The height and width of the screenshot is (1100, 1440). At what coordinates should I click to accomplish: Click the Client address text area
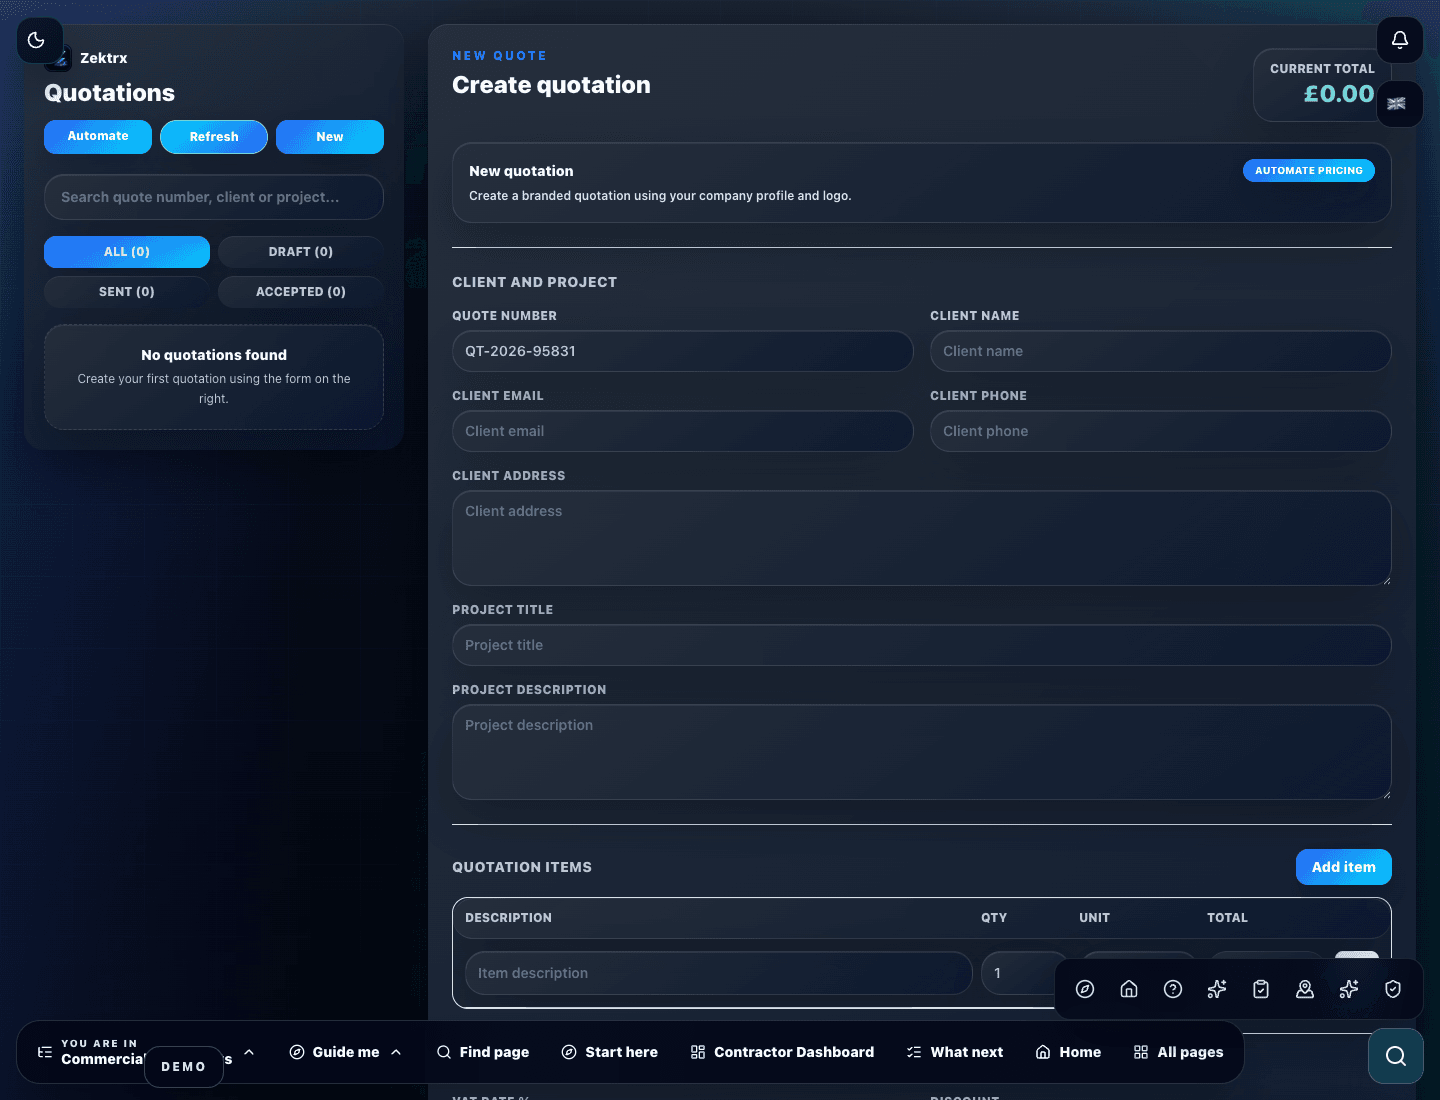(x=922, y=538)
